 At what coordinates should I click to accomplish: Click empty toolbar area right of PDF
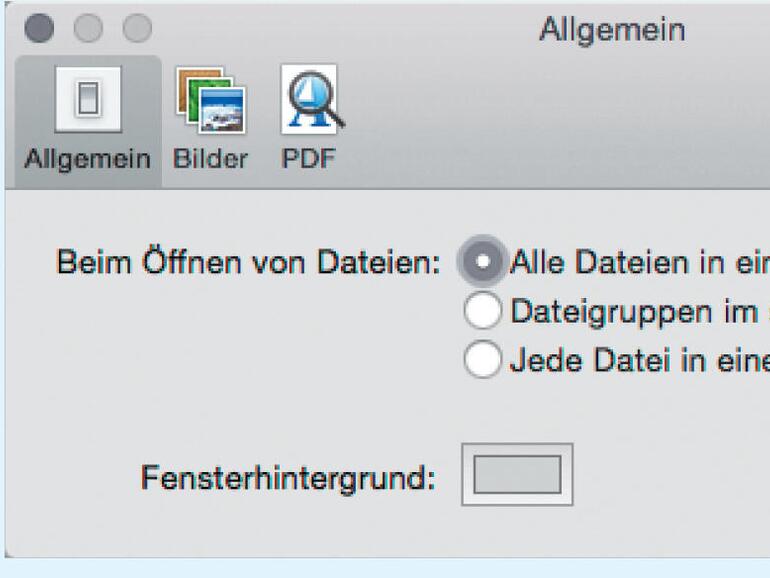(550, 120)
